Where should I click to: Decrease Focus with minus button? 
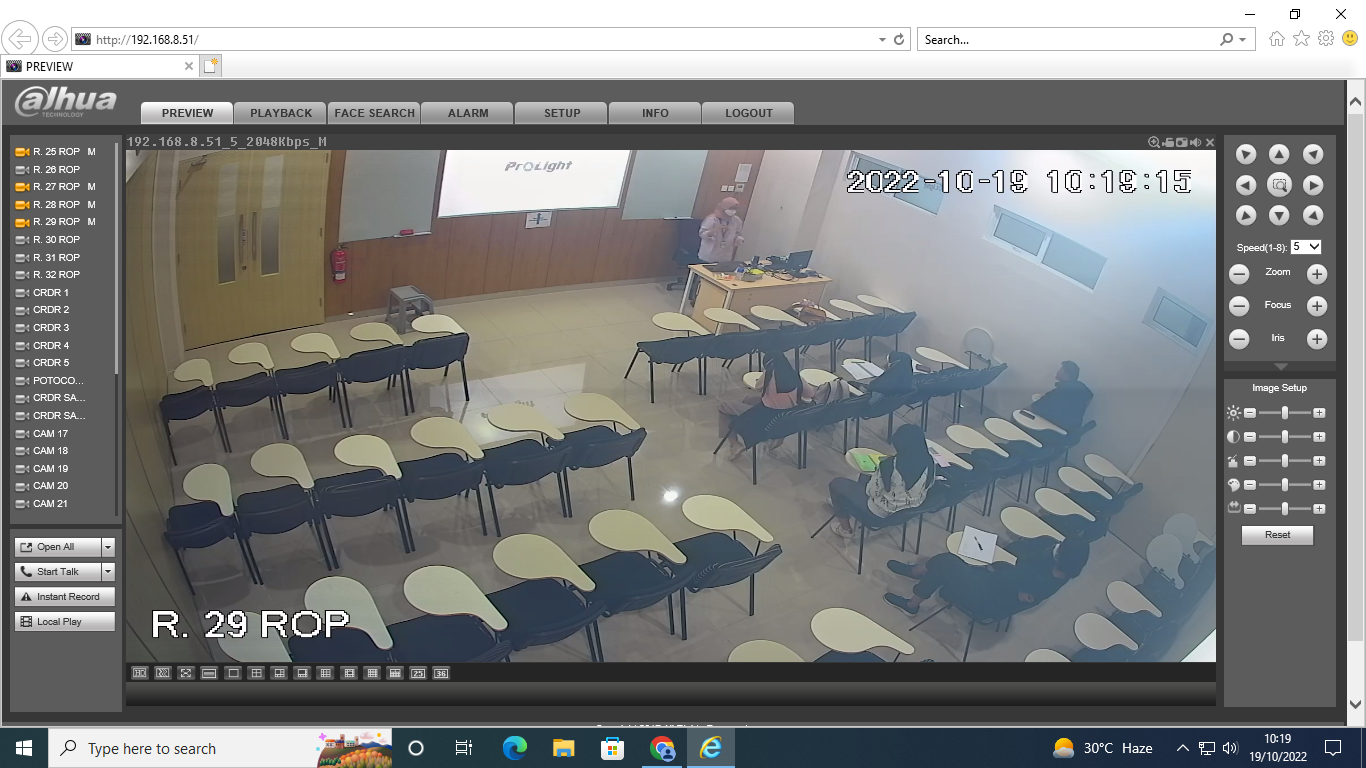pyautogui.click(x=1239, y=307)
